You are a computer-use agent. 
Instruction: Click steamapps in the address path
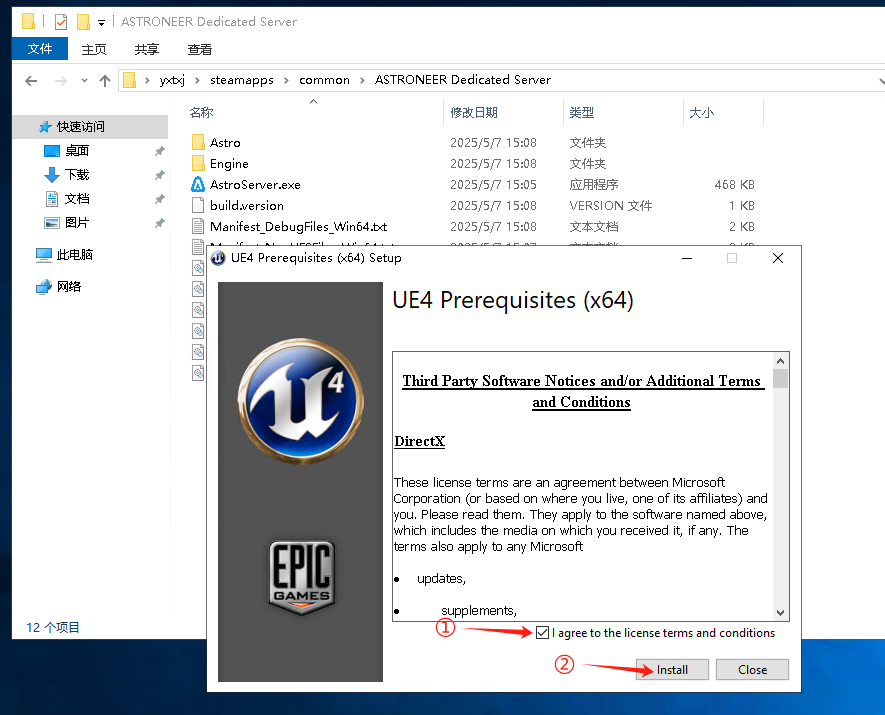tap(242, 80)
